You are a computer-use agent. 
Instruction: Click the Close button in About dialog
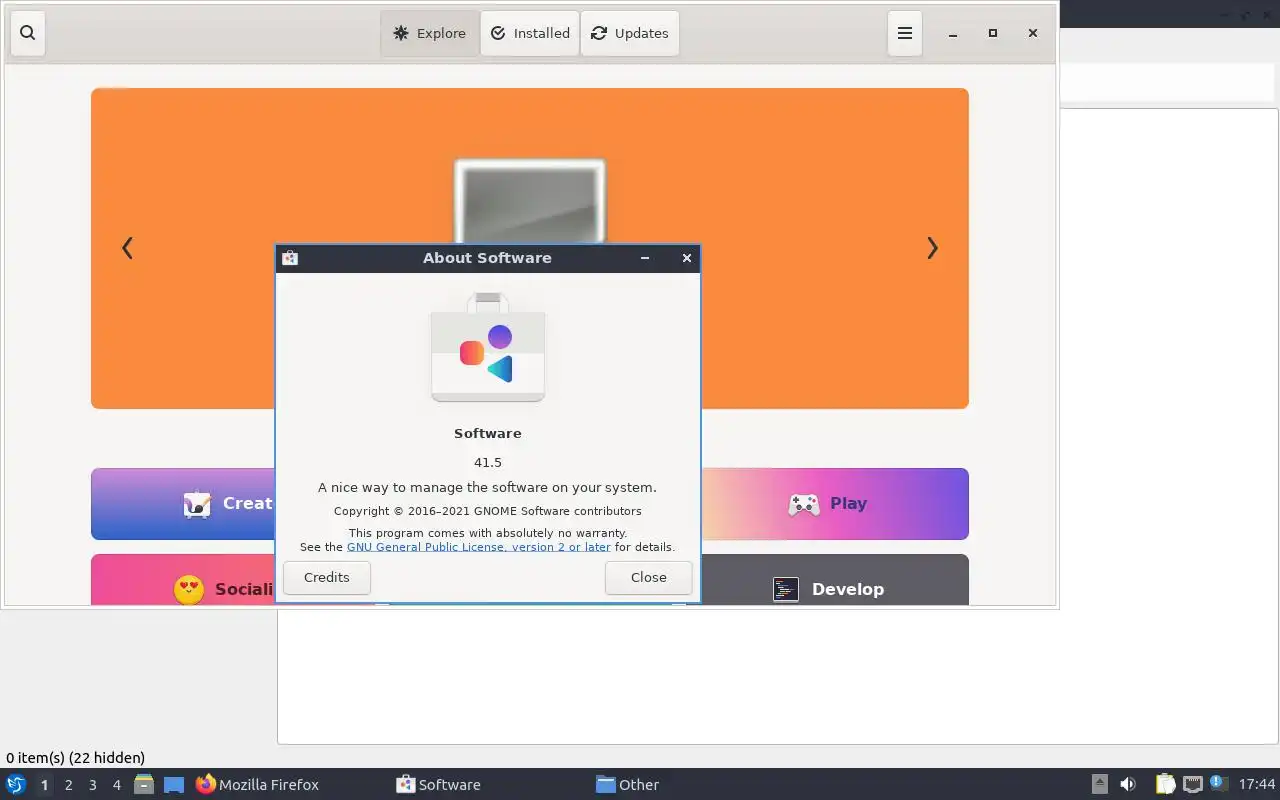[648, 577]
